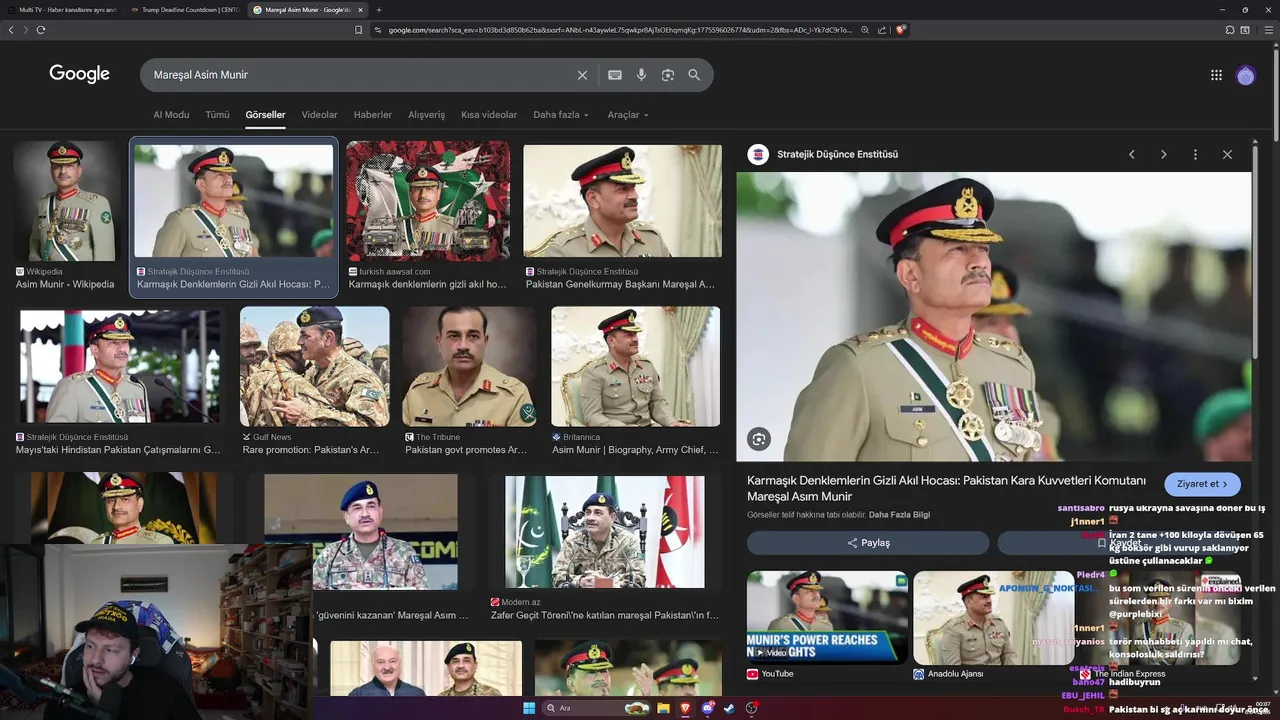Search inside the image with Lens overlay icon
Screen dimensions: 1280x720
[x=759, y=439]
